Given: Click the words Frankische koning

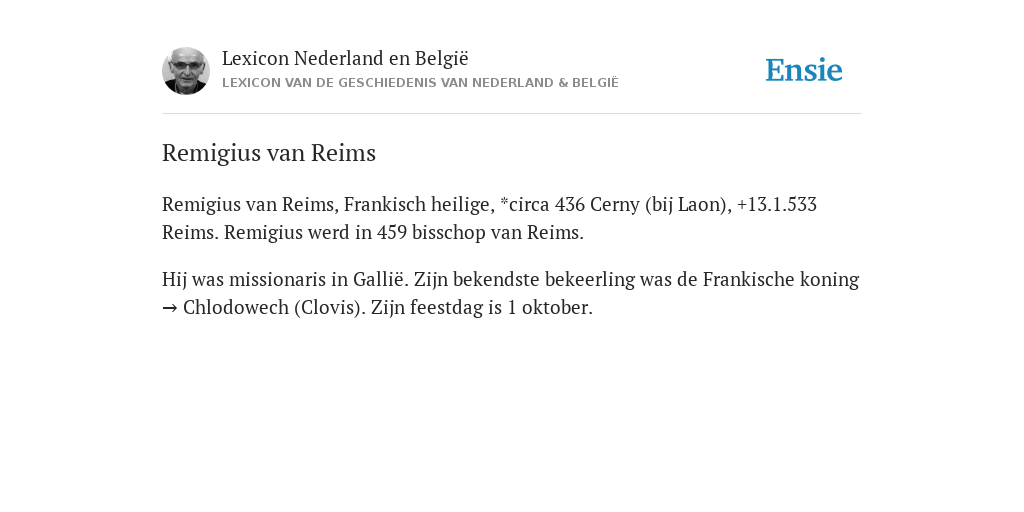Looking at the screenshot, I should (780, 280).
